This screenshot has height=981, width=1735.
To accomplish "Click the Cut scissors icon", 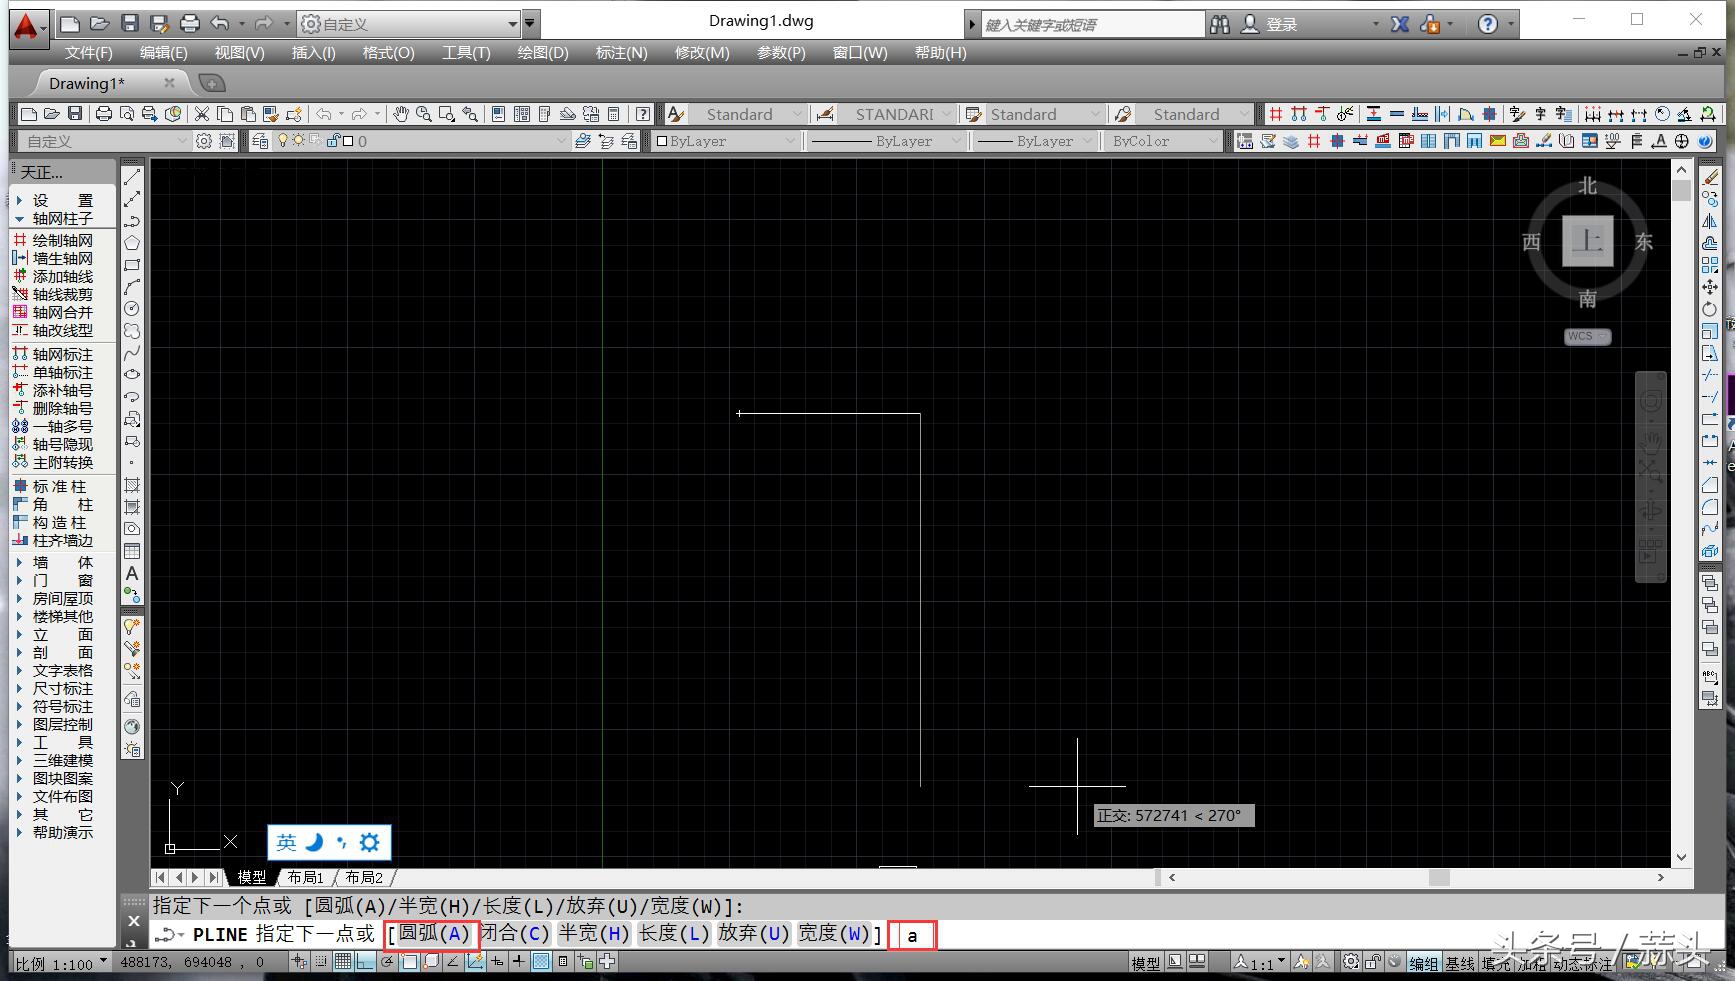I will click(201, 114).
